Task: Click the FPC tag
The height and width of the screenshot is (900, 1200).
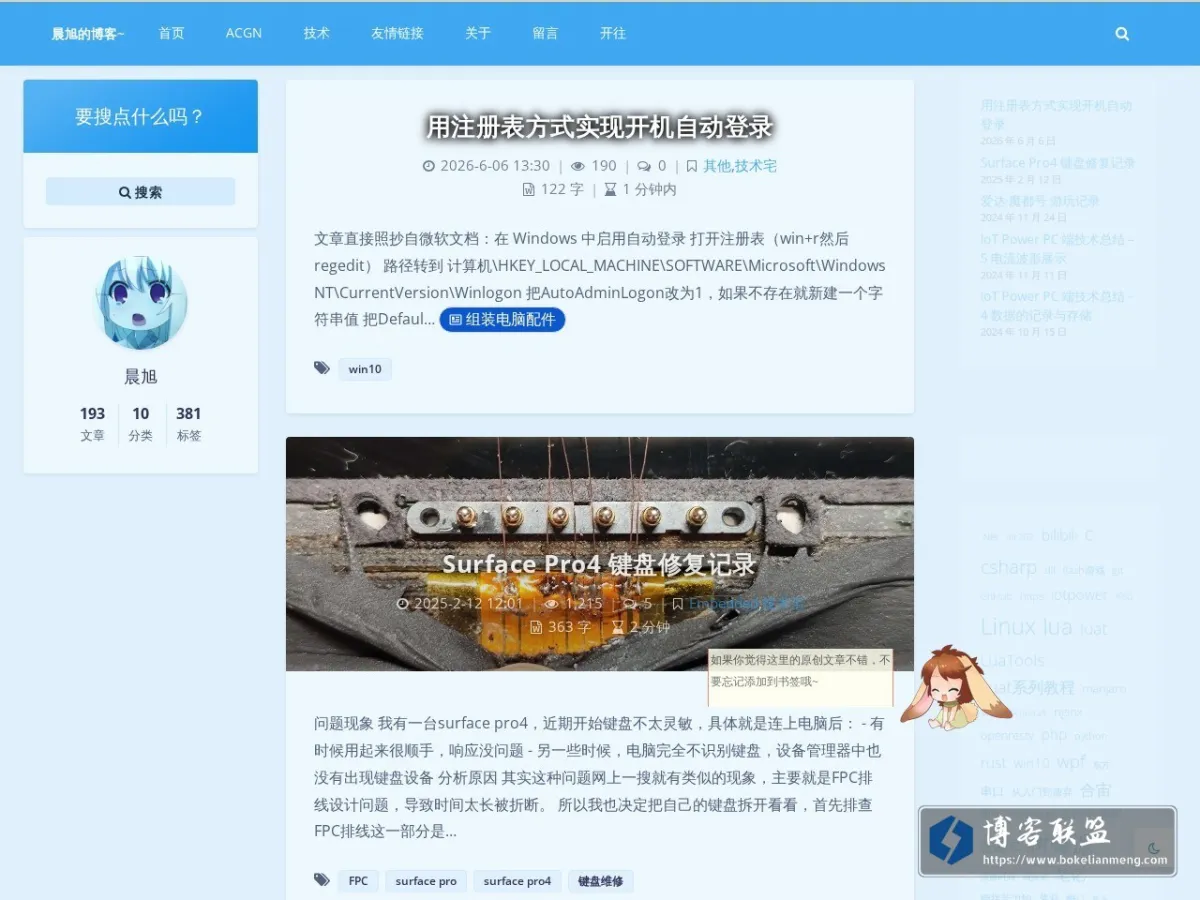Action: click(358, 881)
